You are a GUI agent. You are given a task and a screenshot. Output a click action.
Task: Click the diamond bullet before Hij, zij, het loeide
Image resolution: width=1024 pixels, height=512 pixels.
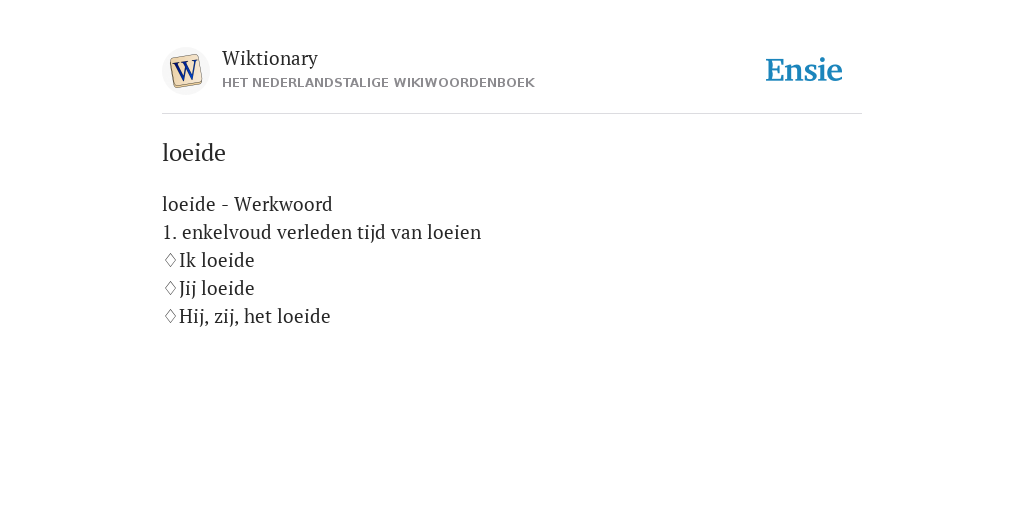click(170, 317)
